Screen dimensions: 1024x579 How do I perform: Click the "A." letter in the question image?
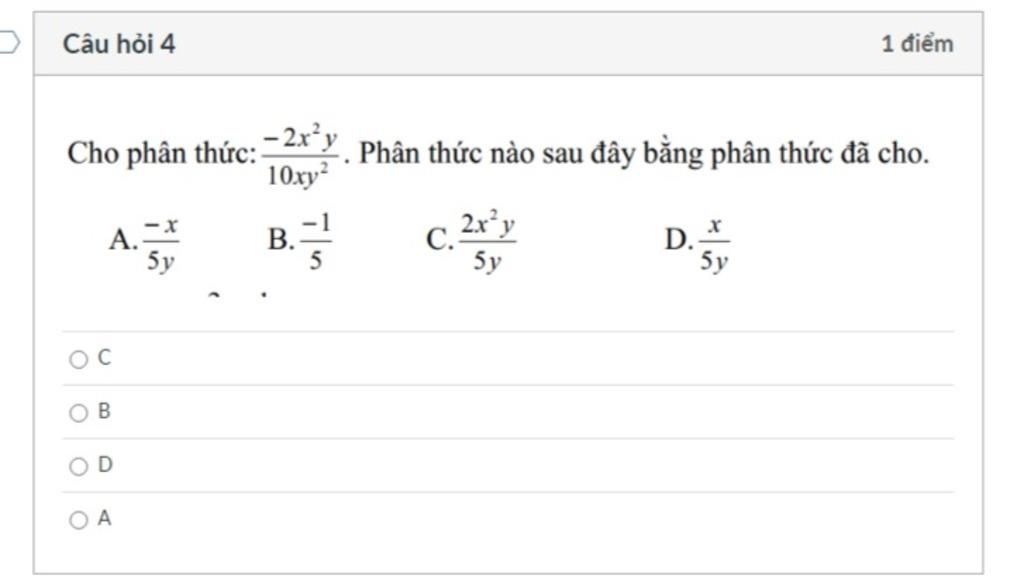(123, 240)
